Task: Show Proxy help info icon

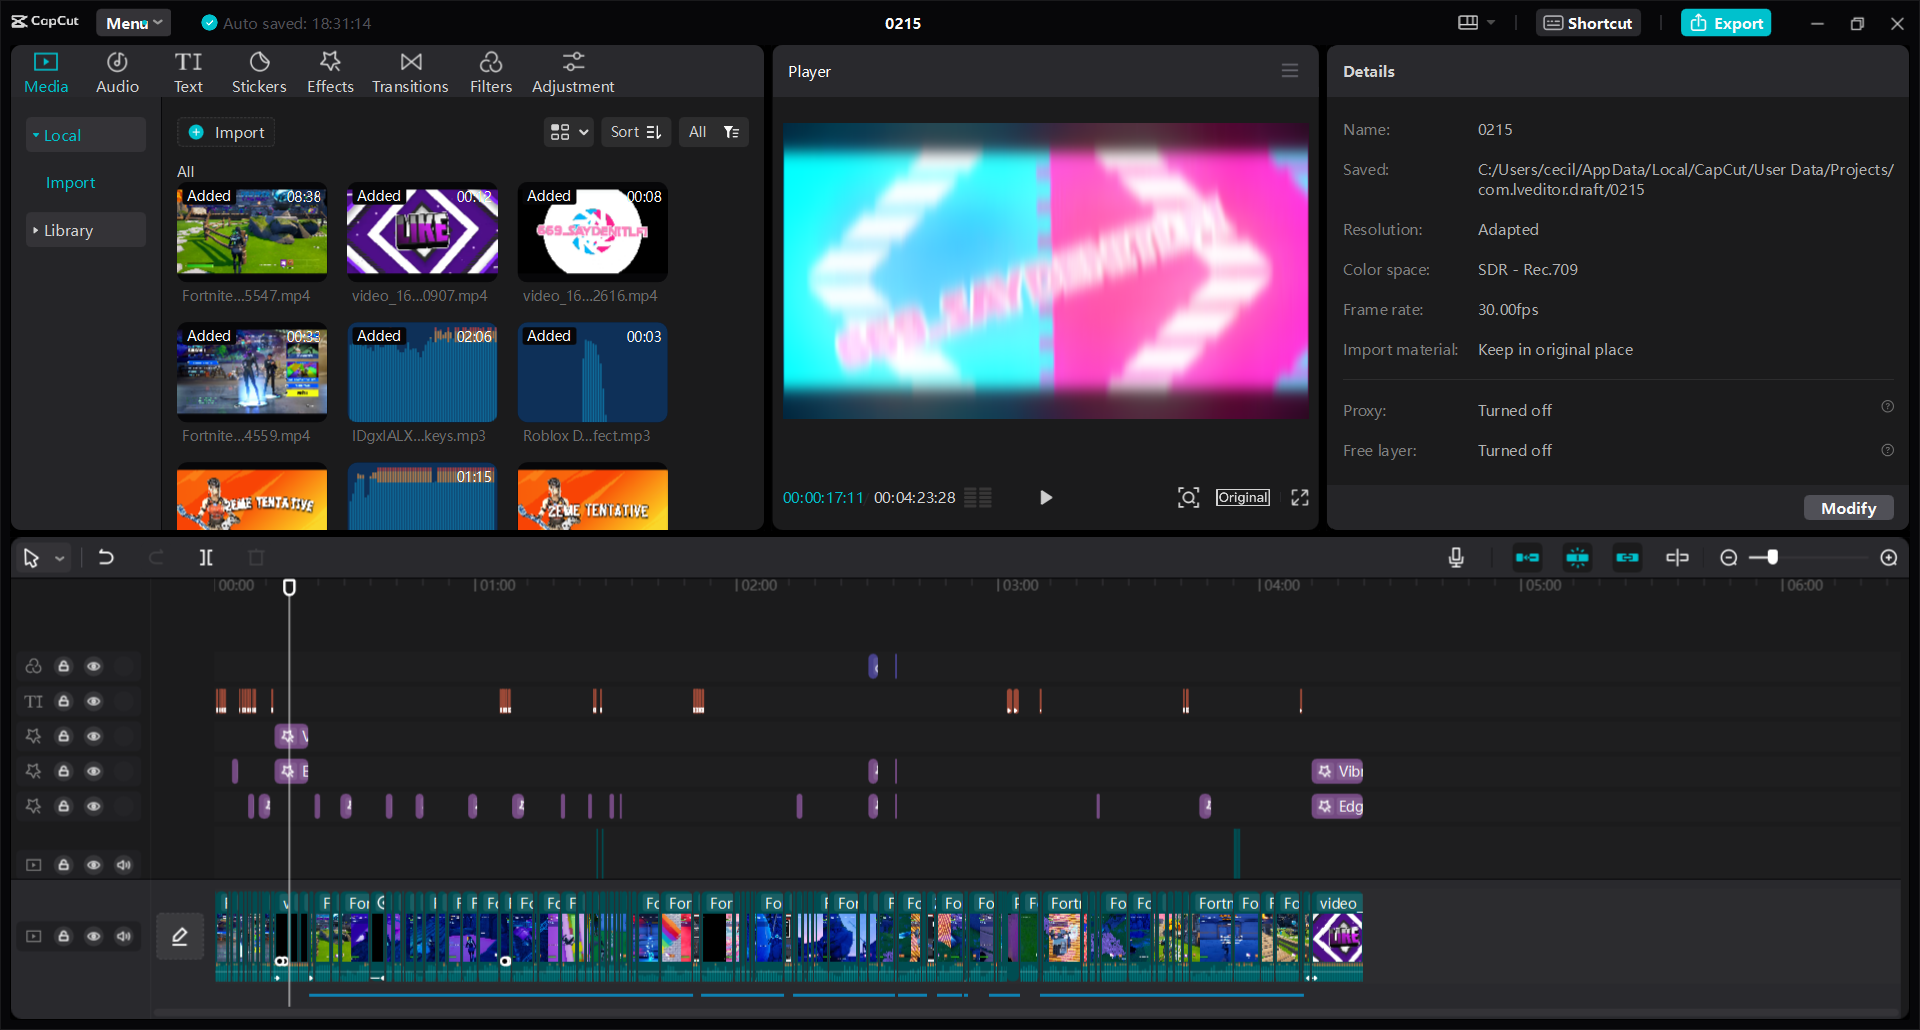Action: [x=1888, y=407]
